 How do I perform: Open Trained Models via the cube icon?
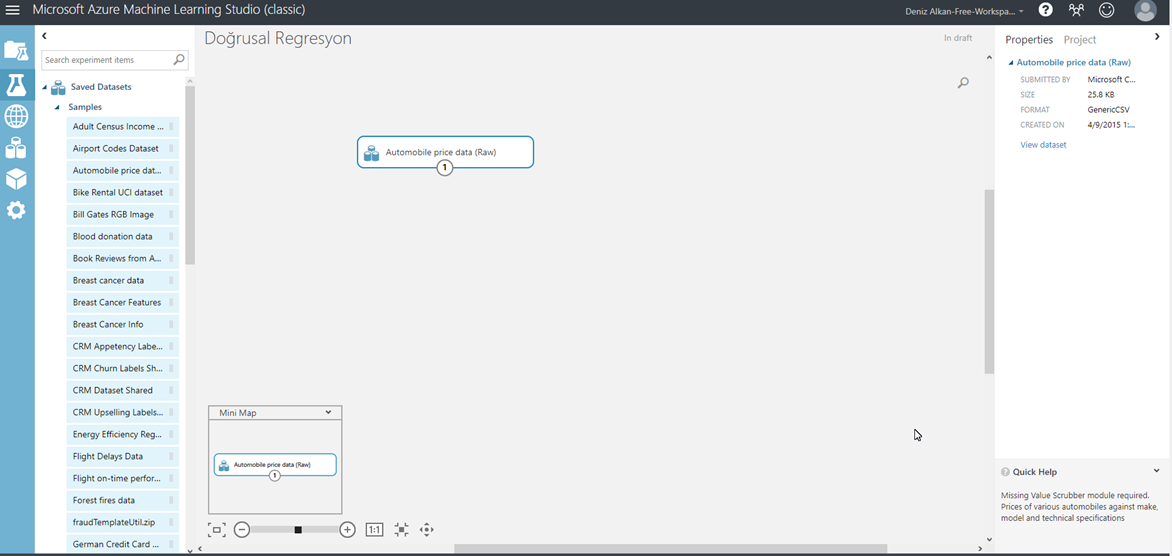[16, 179]
